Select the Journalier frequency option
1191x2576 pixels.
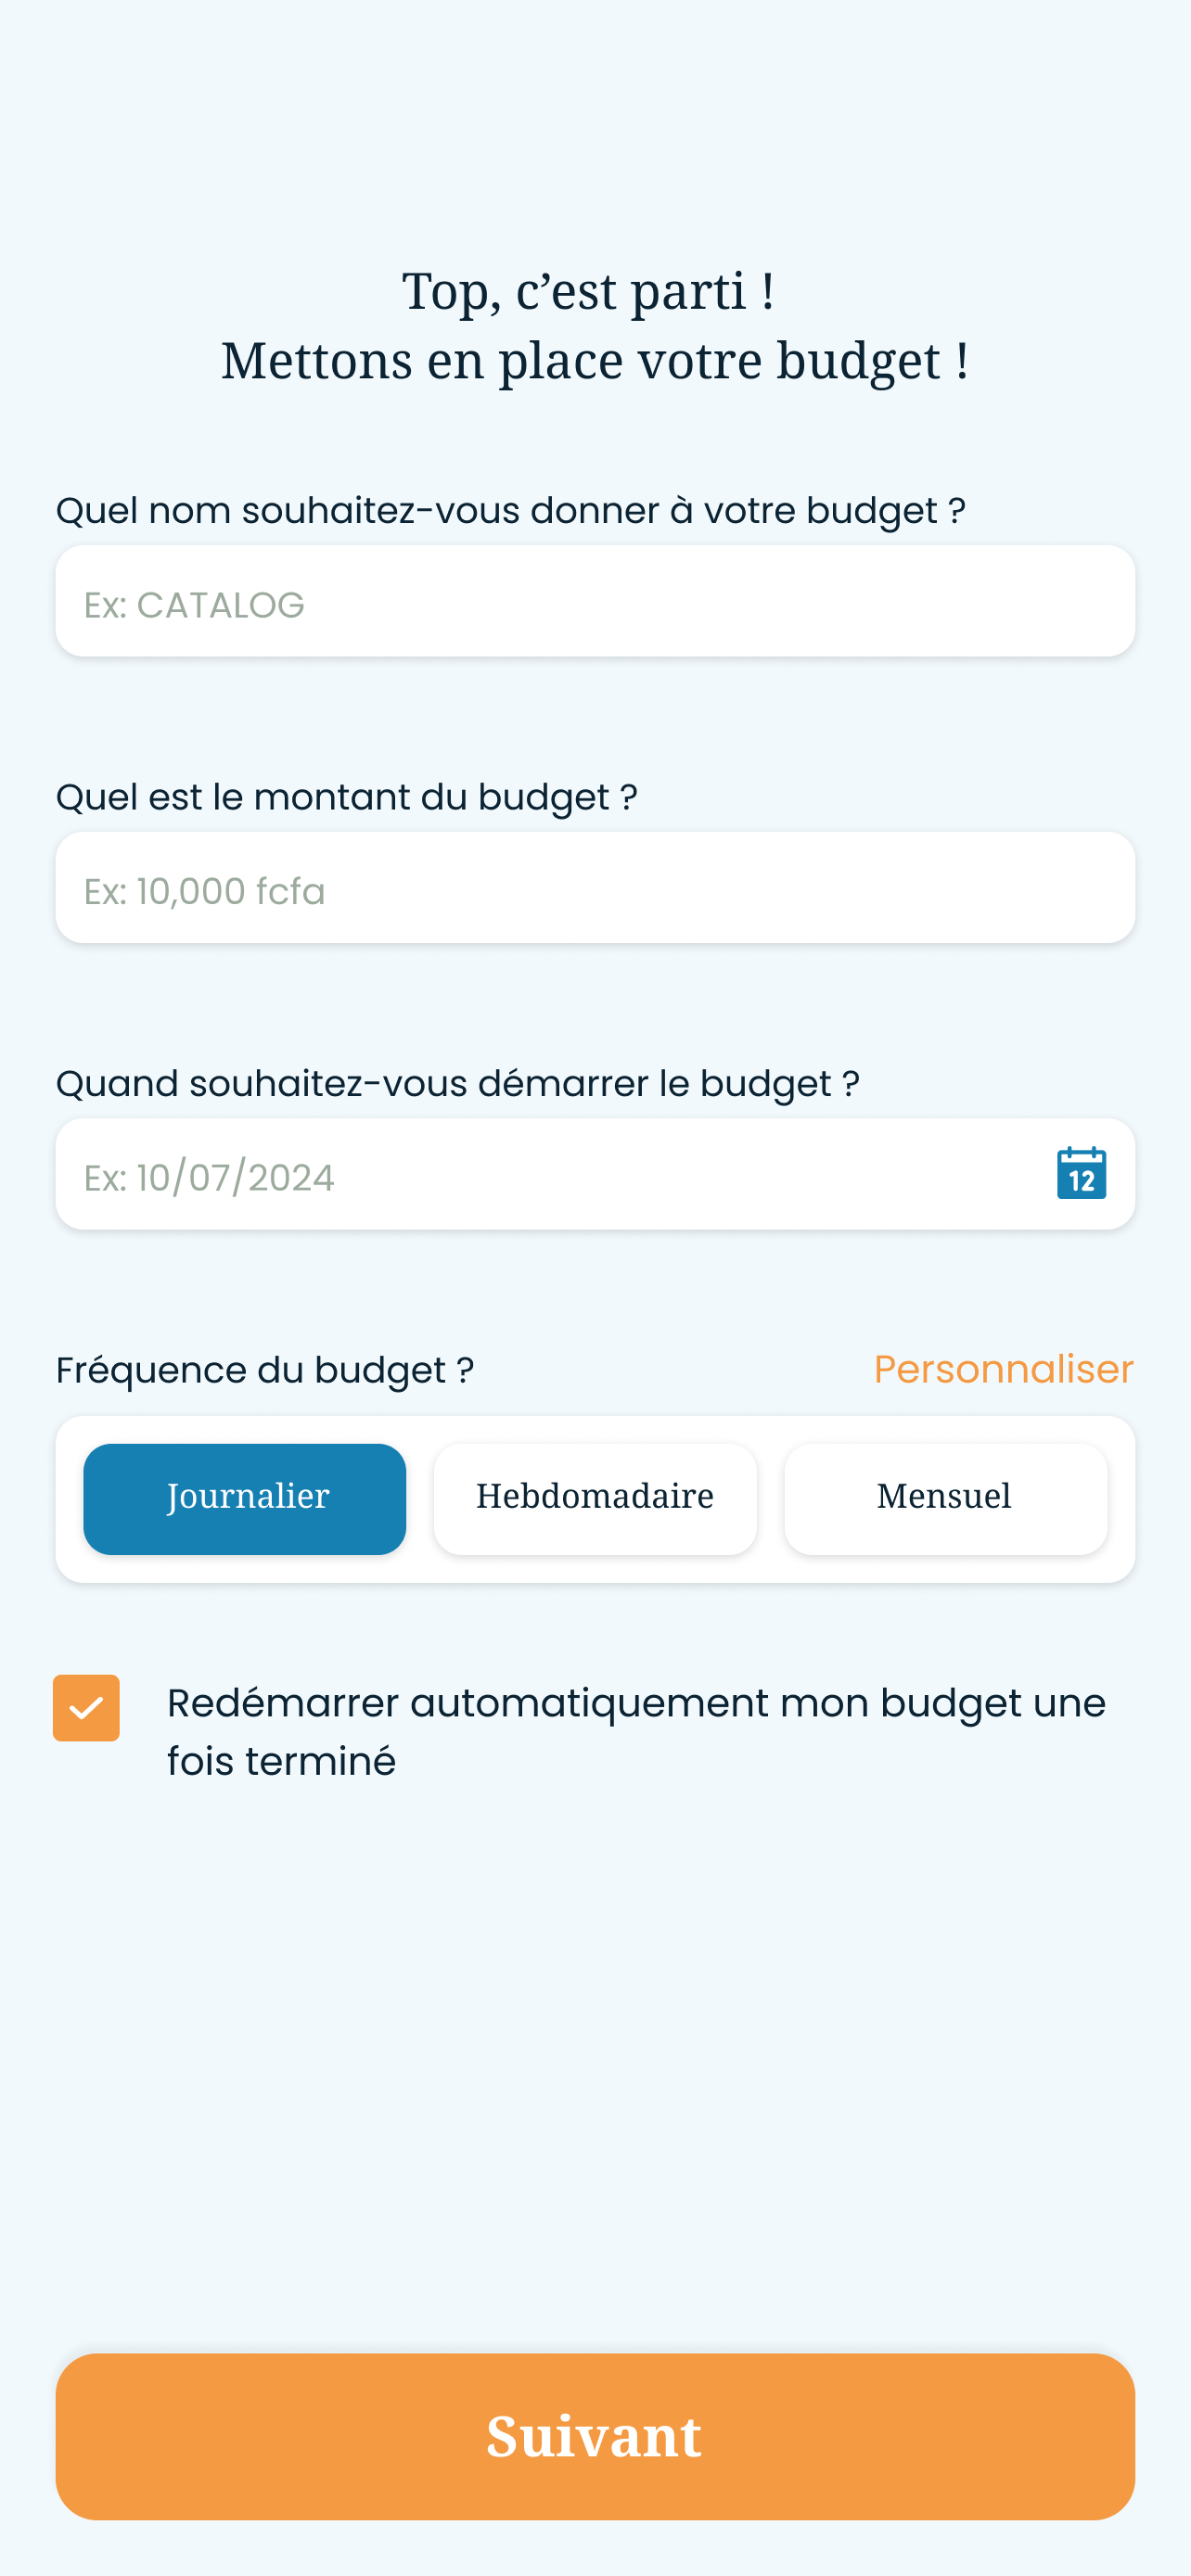click(245, 1499)
